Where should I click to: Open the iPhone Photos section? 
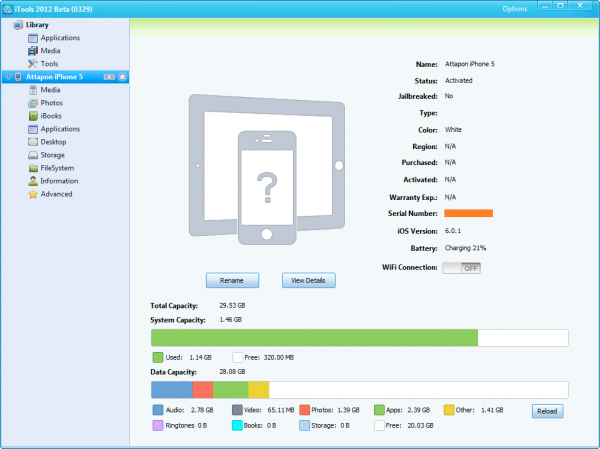(x=51, y=102)
